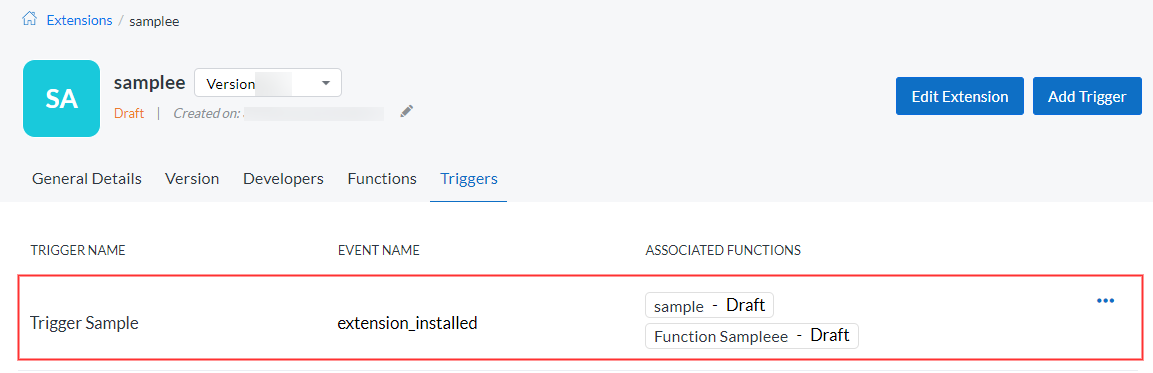The width and height of the screenshot is (1153, 373).
Task: Select the Triggers tab
Action: pos(468,179)
